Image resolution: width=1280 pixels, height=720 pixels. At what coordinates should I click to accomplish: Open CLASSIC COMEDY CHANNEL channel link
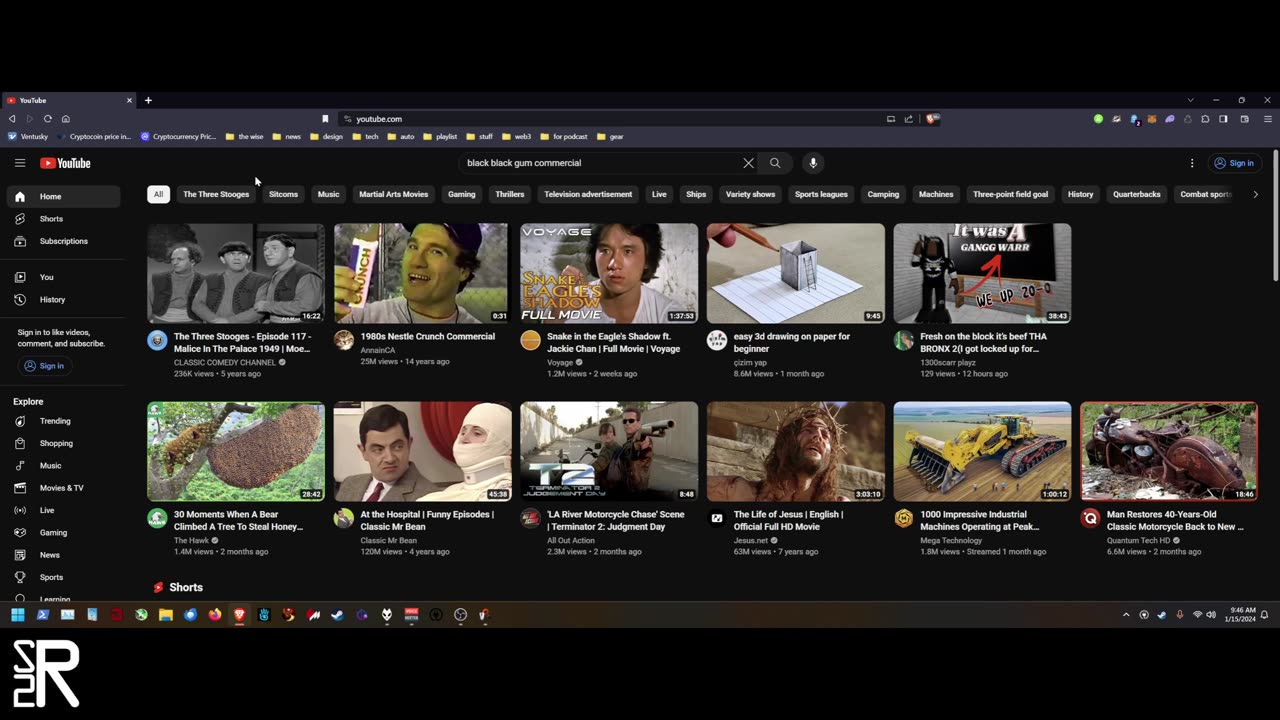click(x=225, y=362)
